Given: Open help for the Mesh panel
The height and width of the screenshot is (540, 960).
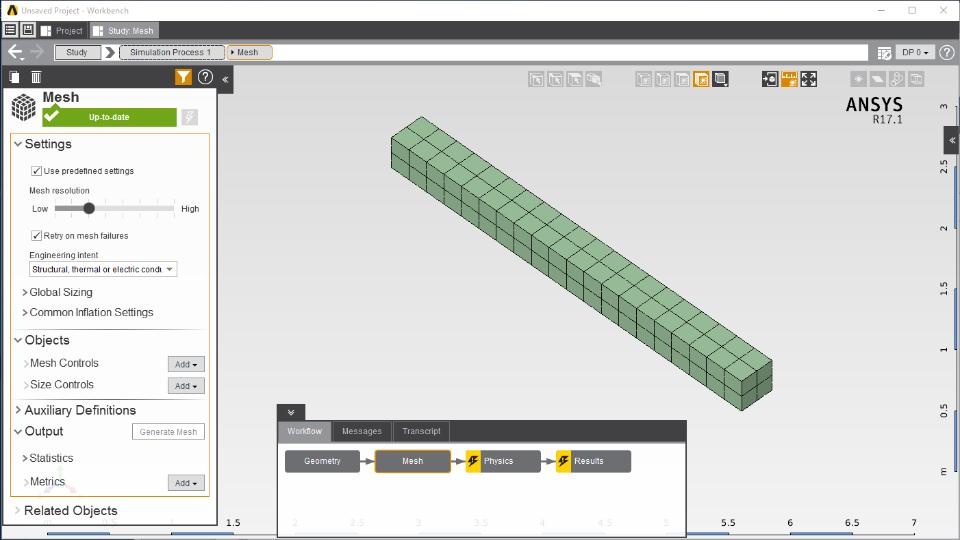Looking at the screenshot, I should tap(206, 77).
